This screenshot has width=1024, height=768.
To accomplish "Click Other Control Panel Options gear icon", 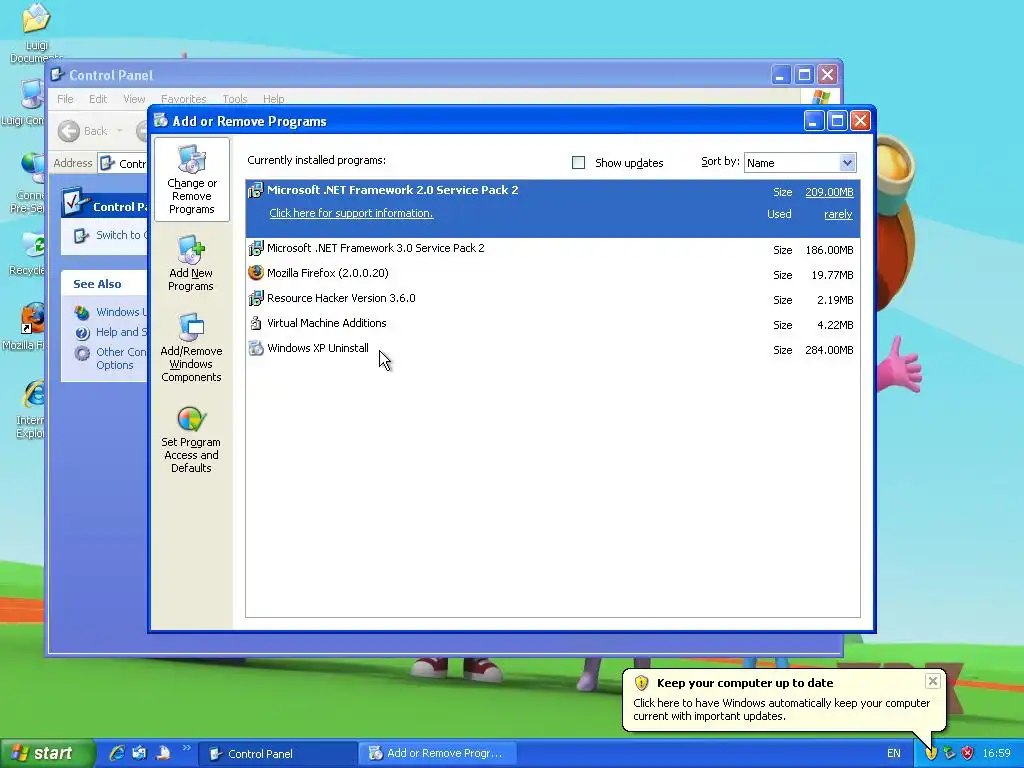I will tap(82, 353).
